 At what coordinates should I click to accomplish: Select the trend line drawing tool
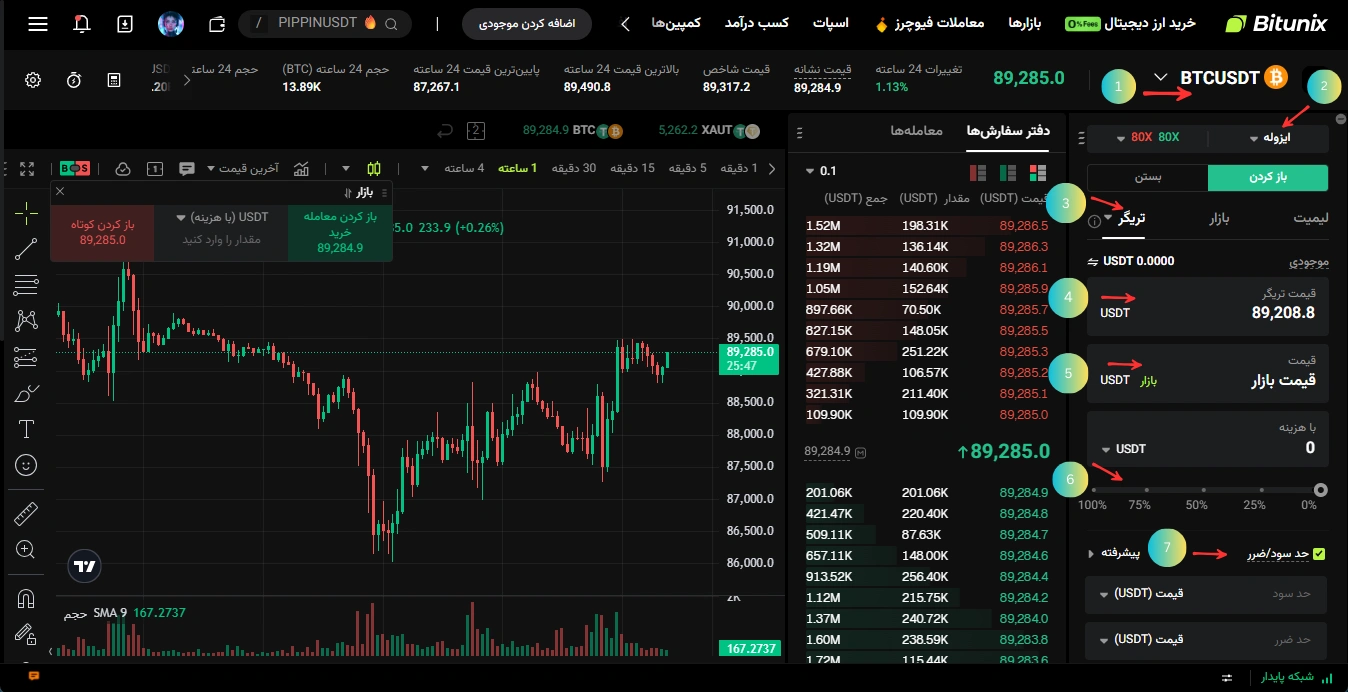point(27,249)
